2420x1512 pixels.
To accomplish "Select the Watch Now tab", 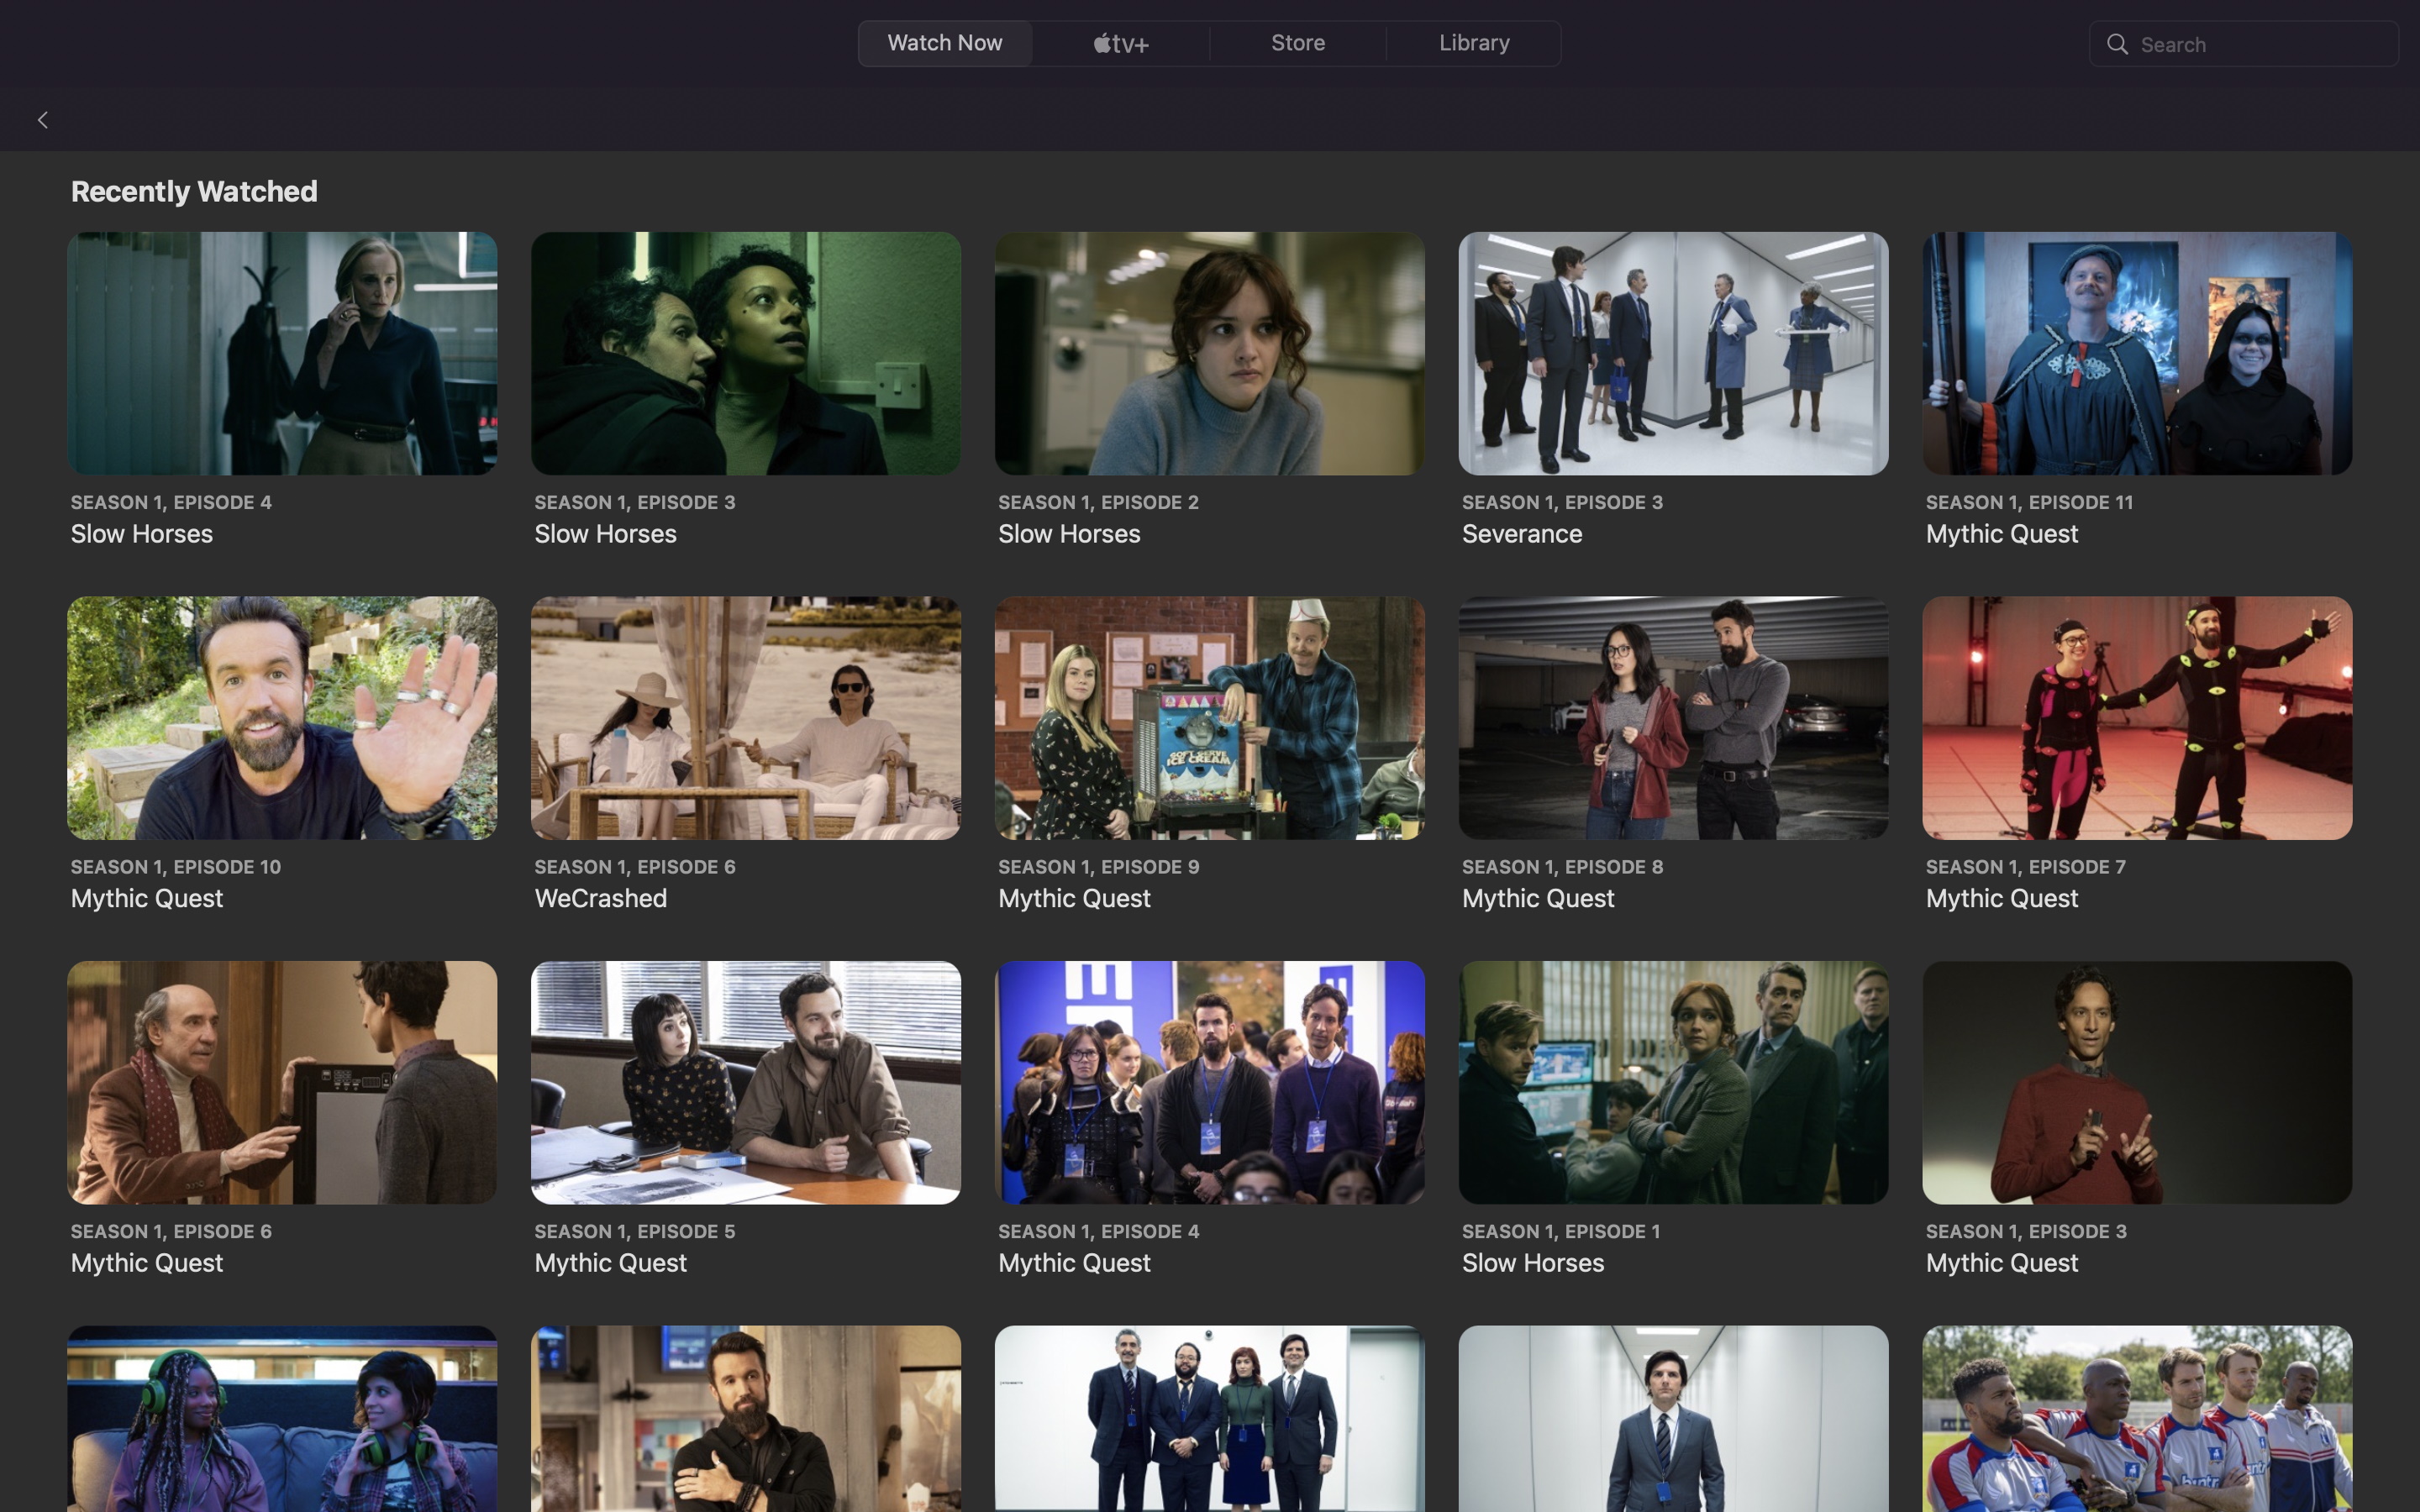I will [944, 44].
